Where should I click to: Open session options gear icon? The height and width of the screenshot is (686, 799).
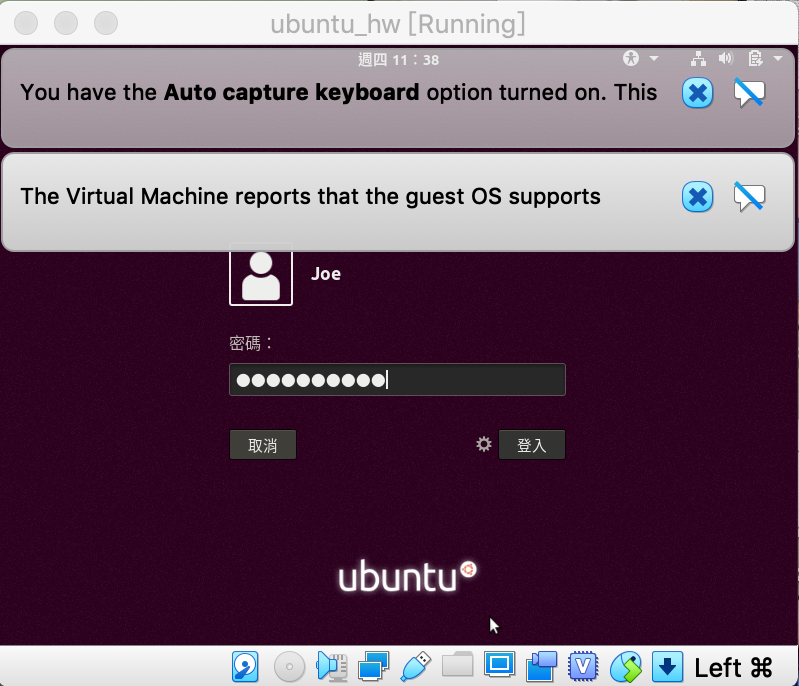[x=484, y=444]
